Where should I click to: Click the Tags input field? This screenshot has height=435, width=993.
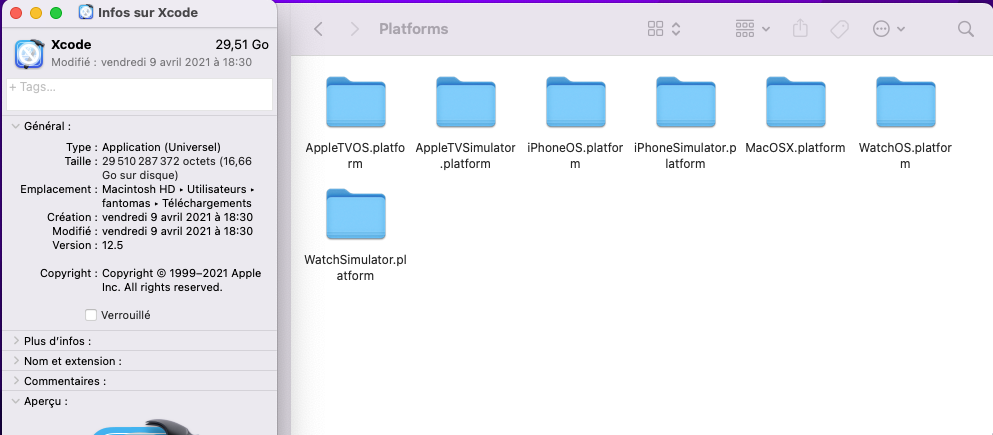pyautogui.click(x=139, y=94)
